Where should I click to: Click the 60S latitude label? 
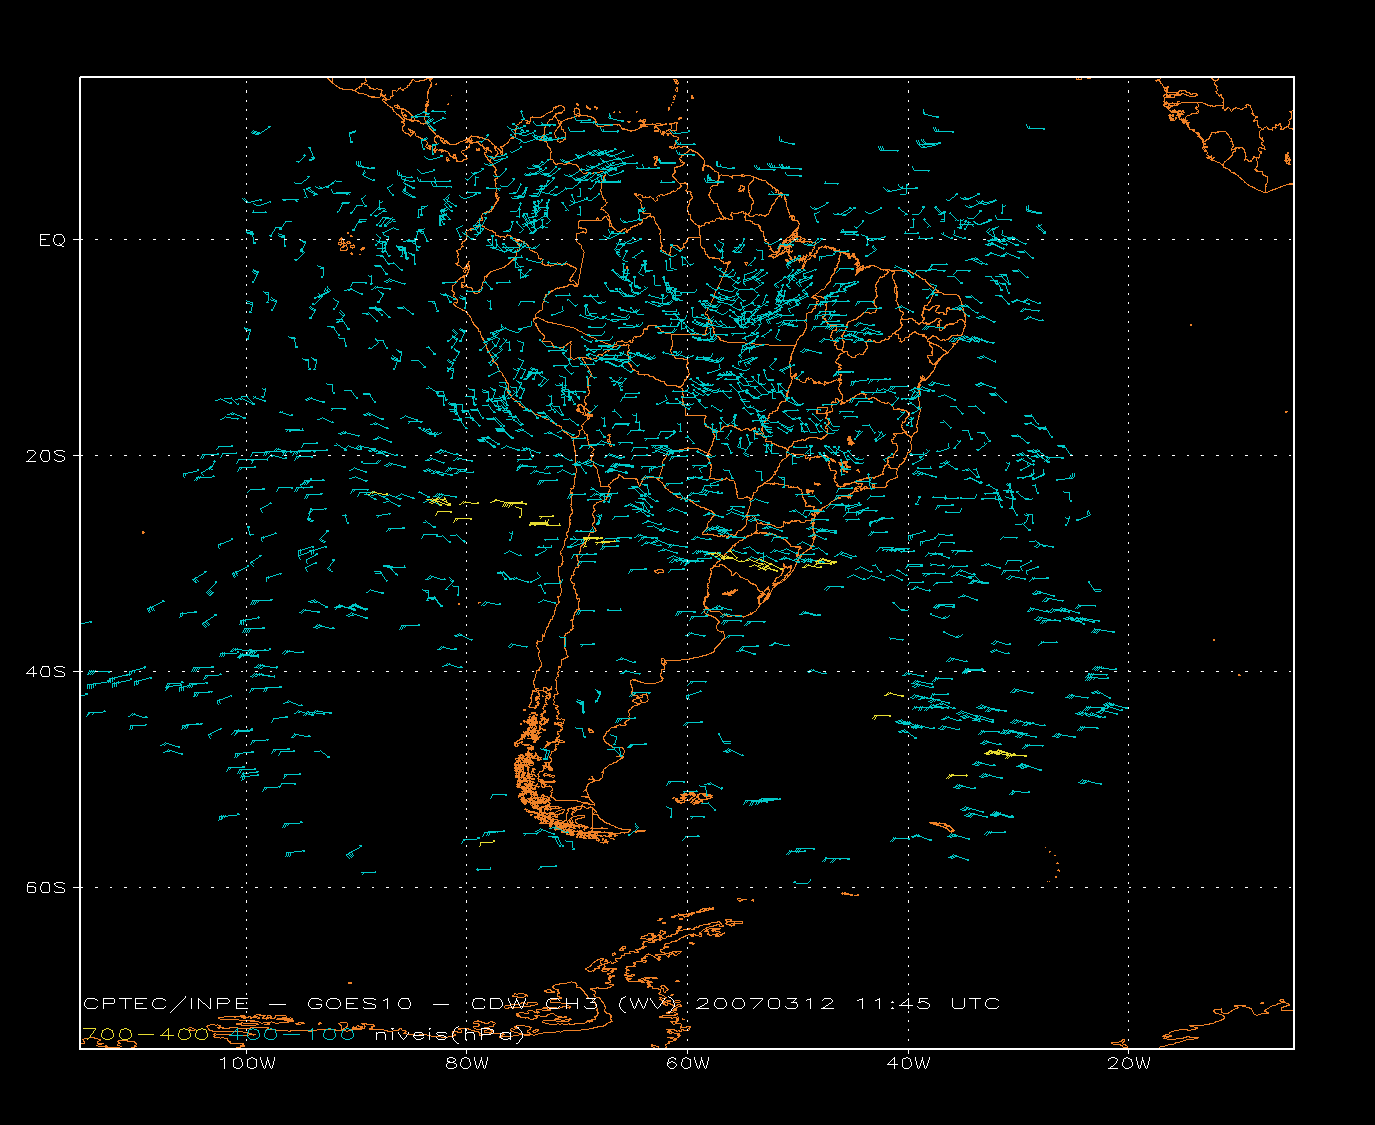[45, 888]
